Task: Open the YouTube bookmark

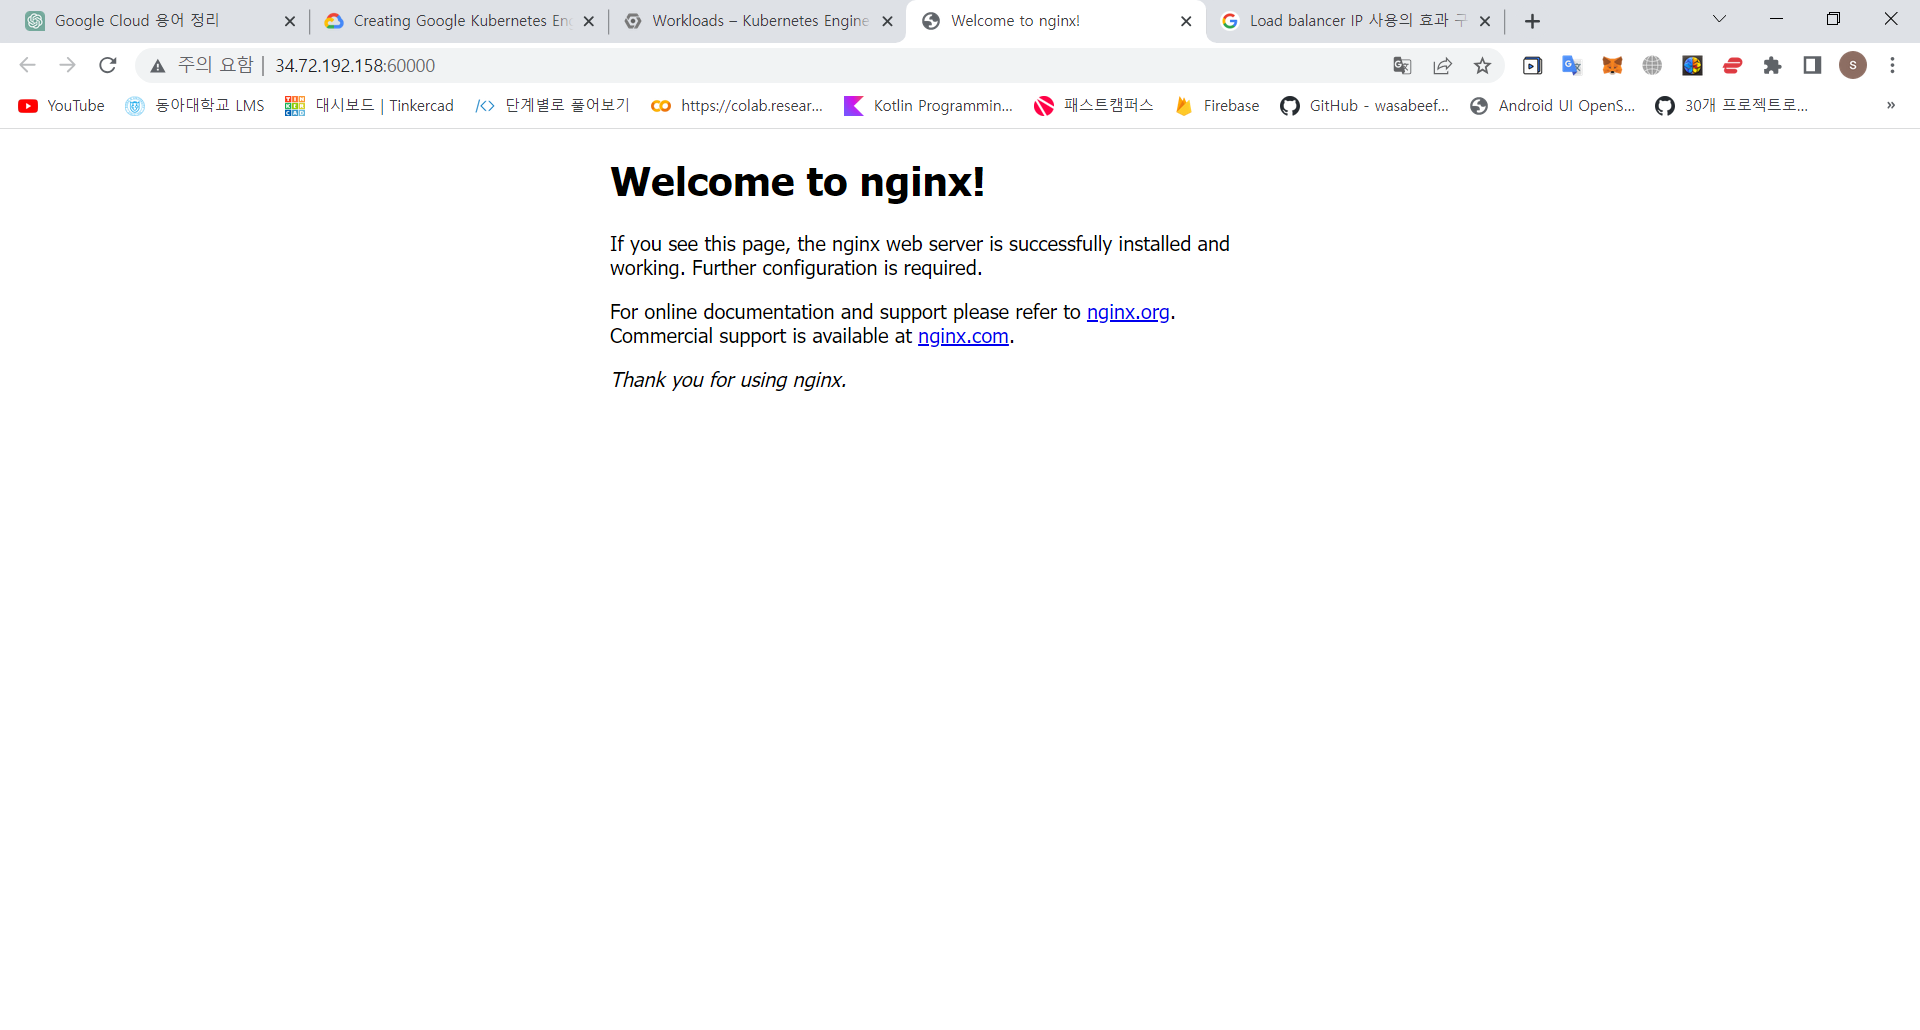Action: 61,106
